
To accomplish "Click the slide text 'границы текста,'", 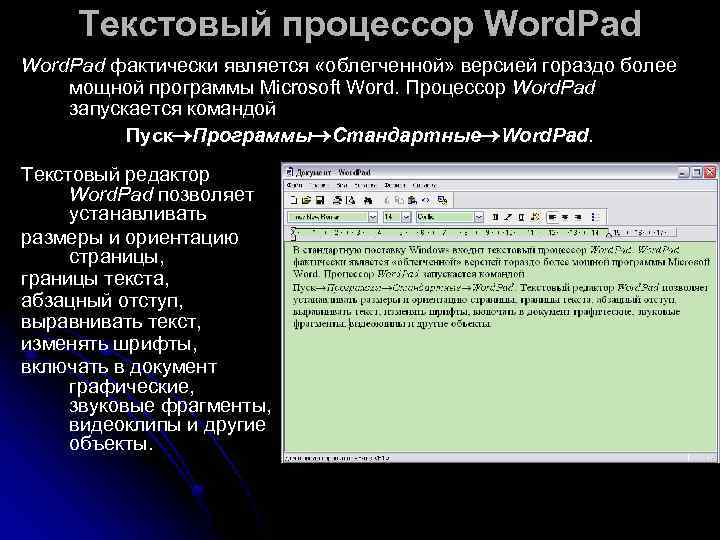I will (95, 279).
